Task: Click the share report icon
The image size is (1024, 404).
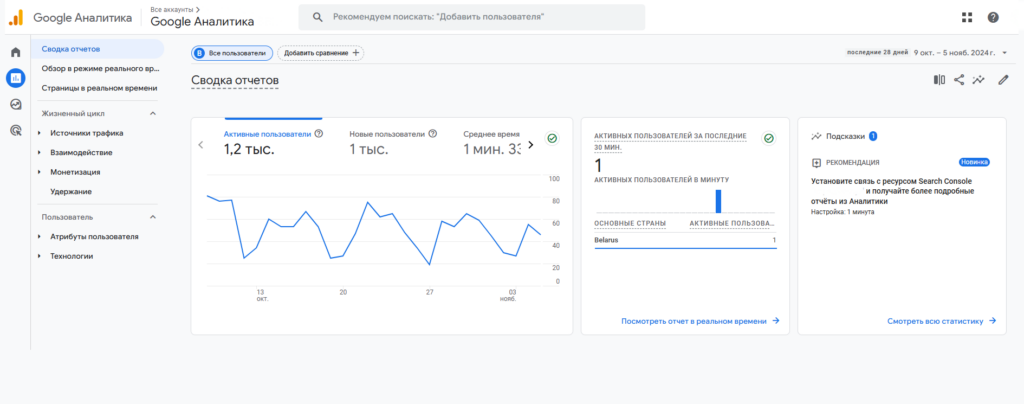Action: (x=959, y=80)
